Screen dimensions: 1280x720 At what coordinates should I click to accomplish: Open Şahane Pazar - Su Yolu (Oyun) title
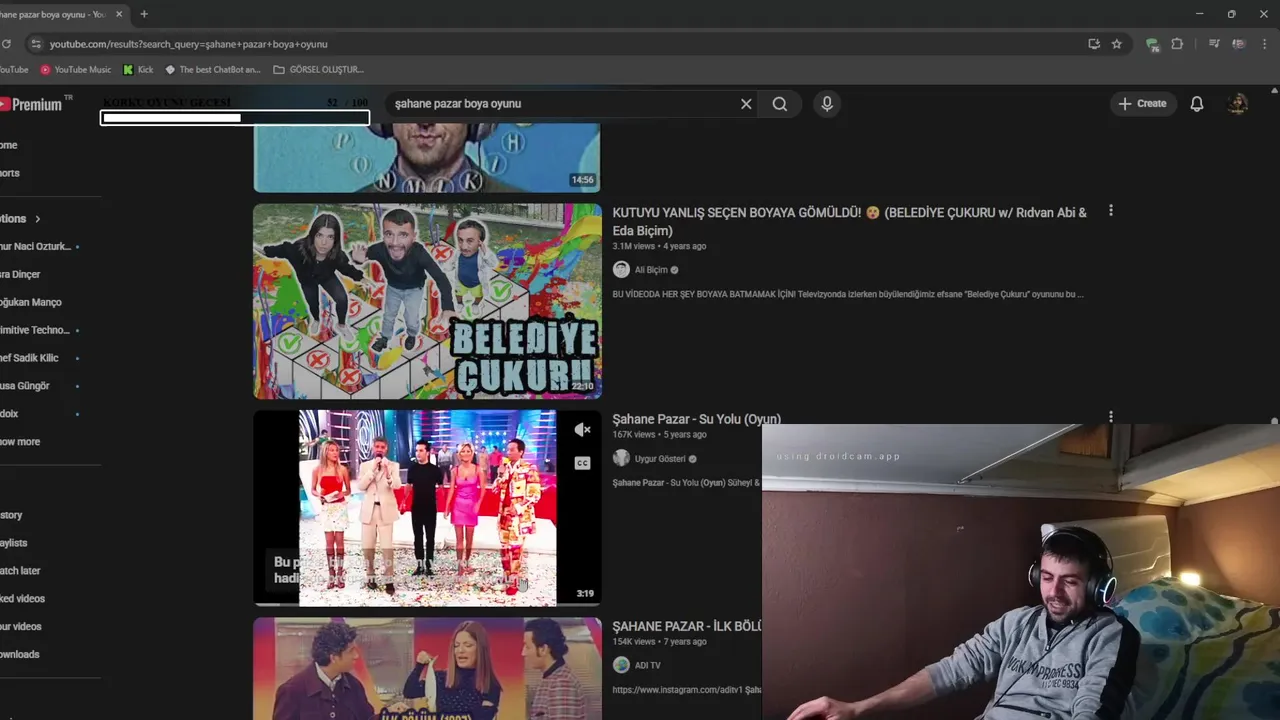coord(696,419)
